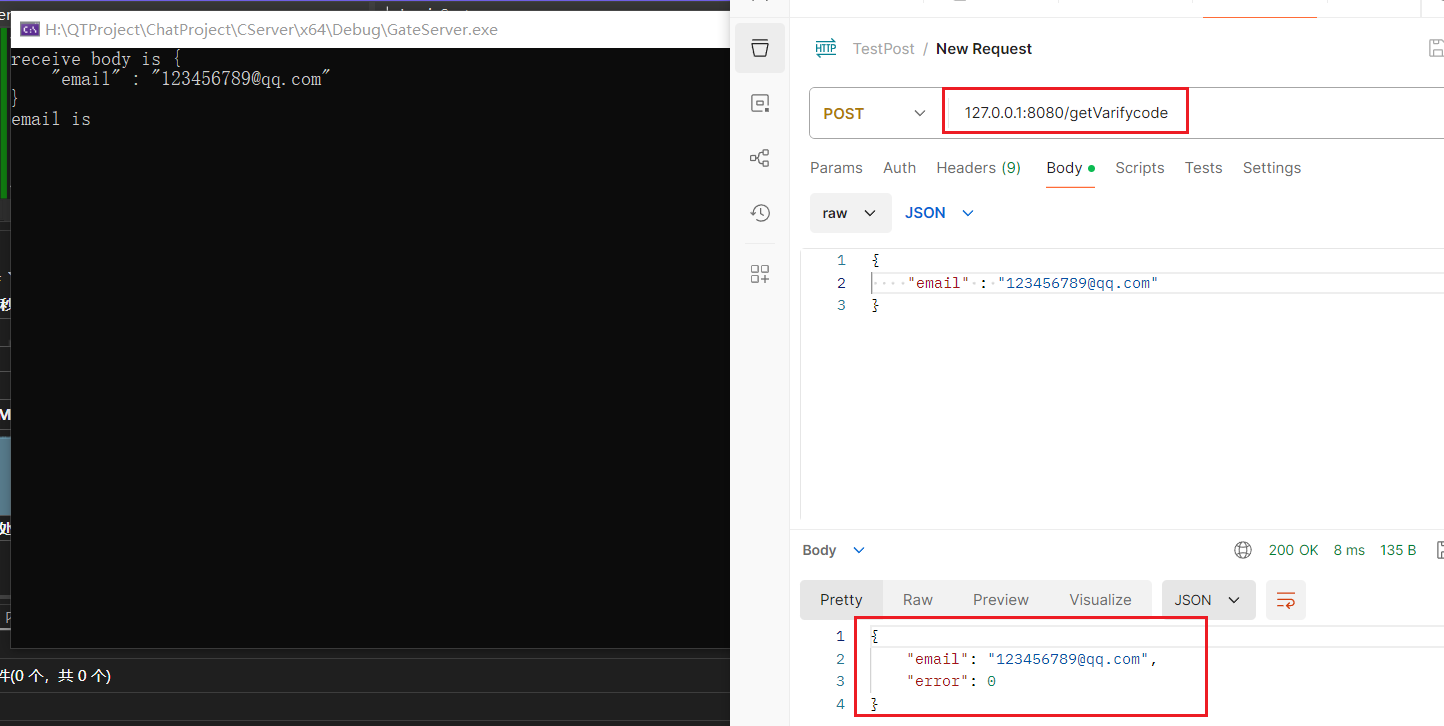Click the GateServer.exe console title bar path

tap(271, 29)
